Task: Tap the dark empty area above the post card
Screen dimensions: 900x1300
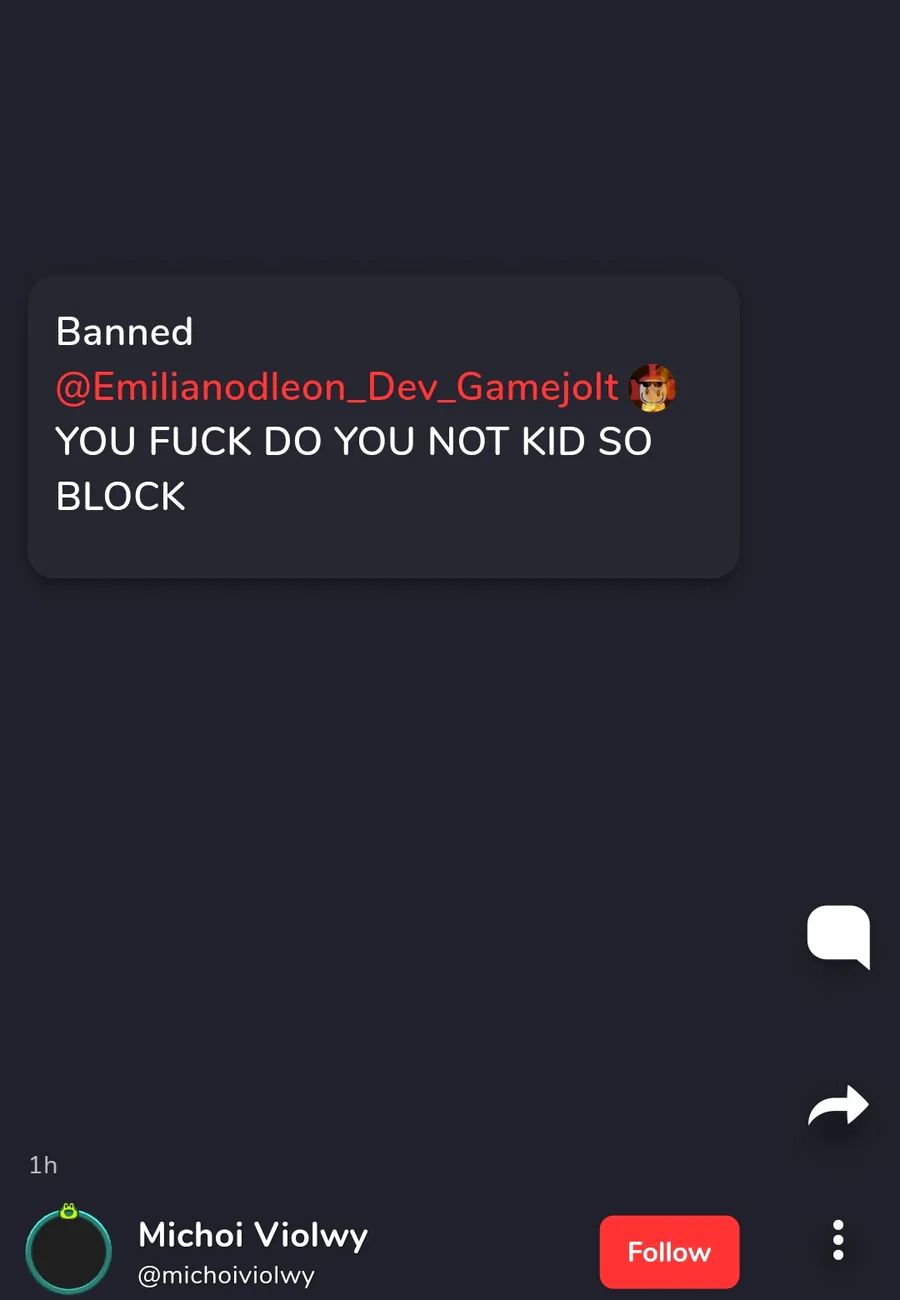Action: pos(450,140)
